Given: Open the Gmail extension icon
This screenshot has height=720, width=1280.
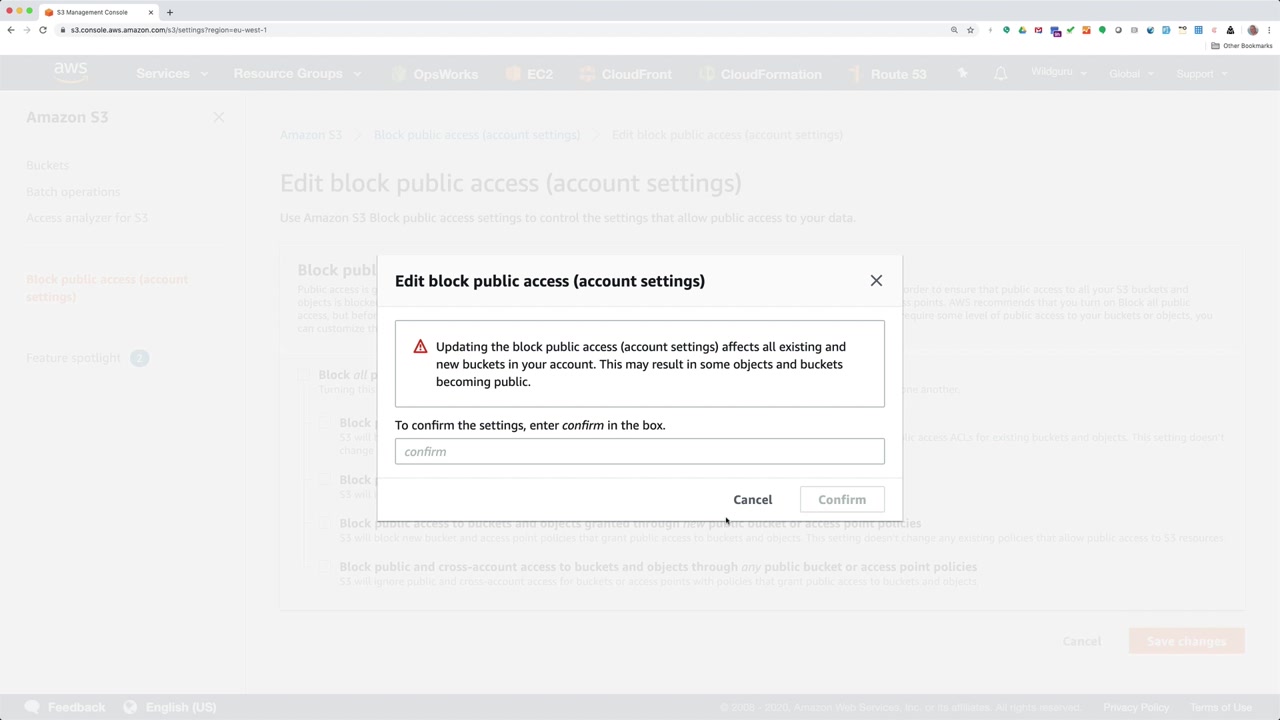Looking at the screenshot, I should pos(1038,30).
